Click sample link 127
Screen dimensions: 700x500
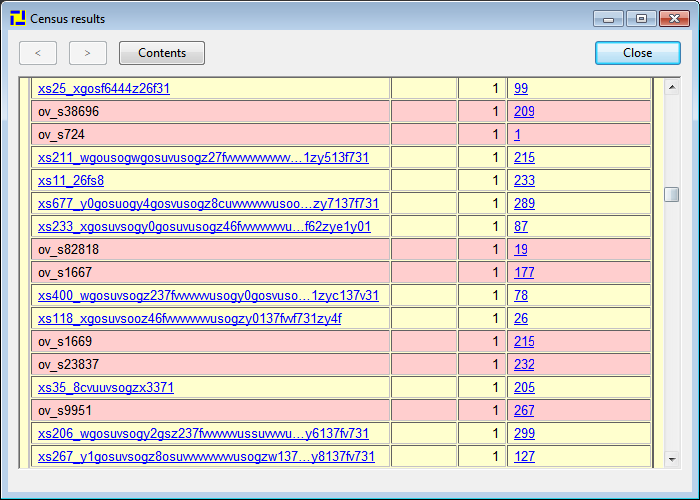(524, 456)
